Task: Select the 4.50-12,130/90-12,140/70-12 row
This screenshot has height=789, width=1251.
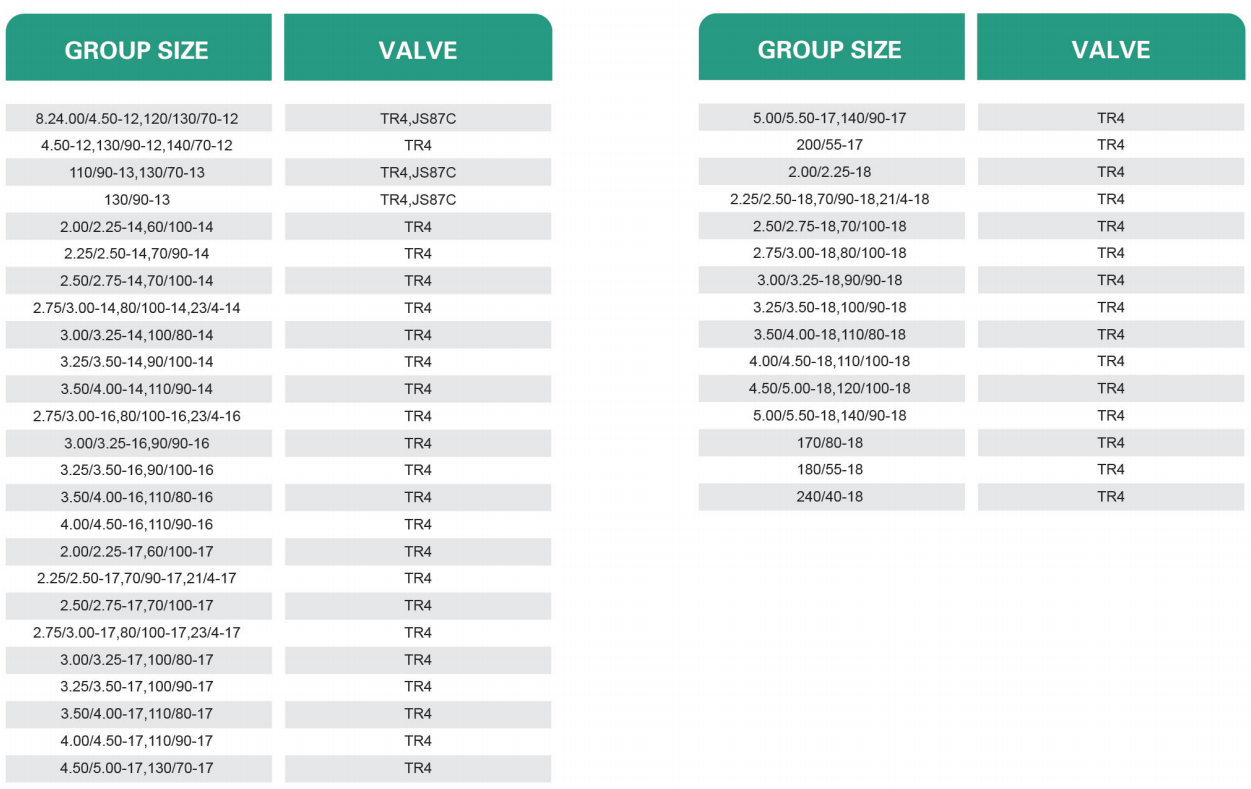Action: pyautogui.click(x=137, y=146)
